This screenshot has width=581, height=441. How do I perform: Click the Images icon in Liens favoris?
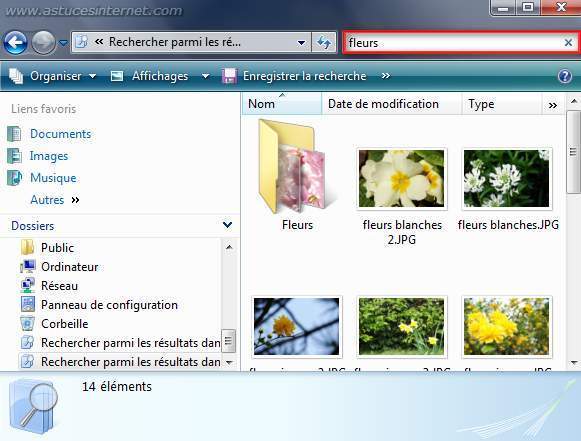tap(14, 156)
